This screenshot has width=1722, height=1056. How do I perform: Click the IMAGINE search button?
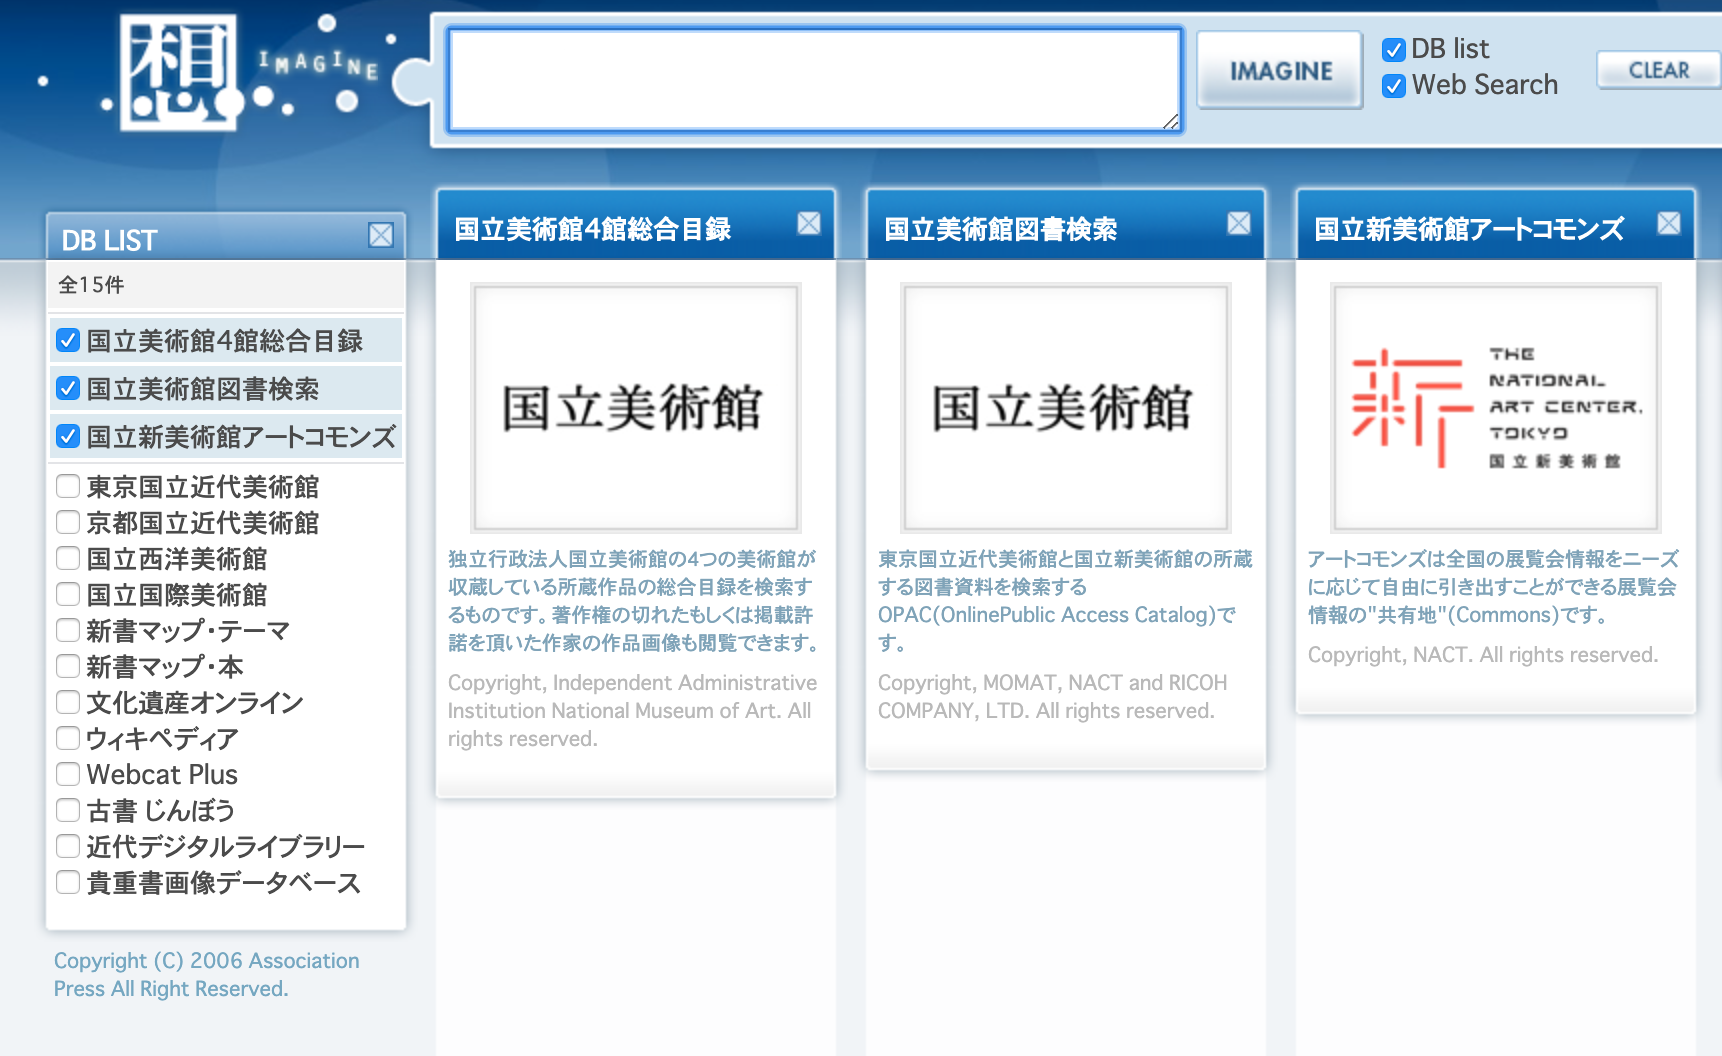point(1280,70)
